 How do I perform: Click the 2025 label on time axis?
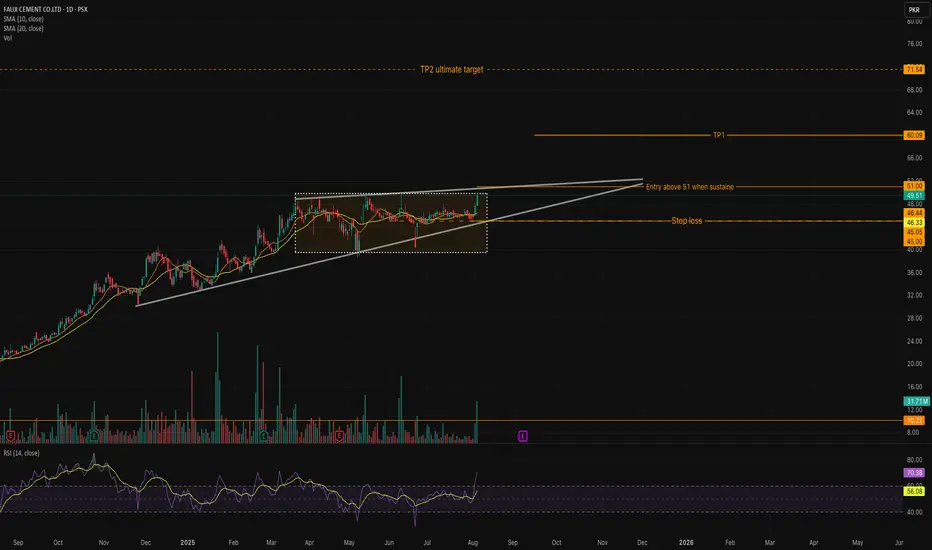(188, 542)
